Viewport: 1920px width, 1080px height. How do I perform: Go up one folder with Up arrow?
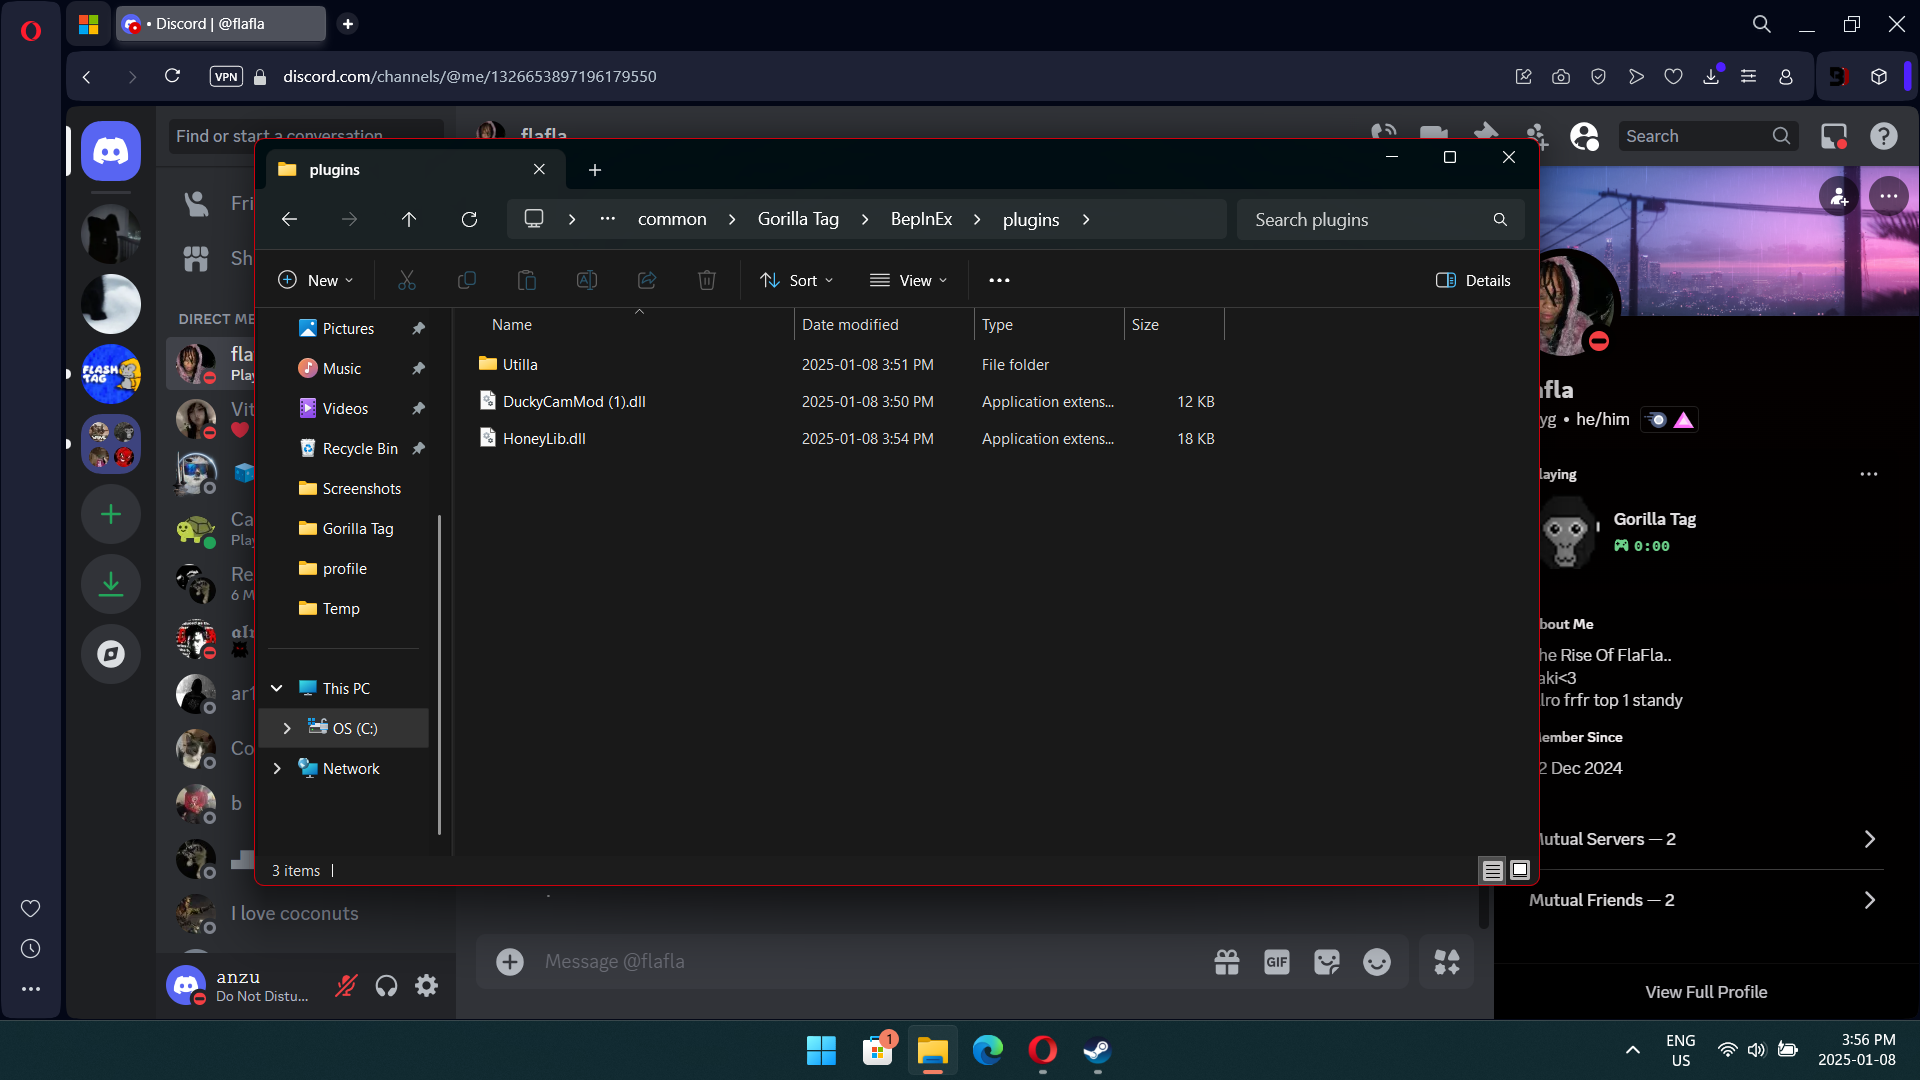408,219
